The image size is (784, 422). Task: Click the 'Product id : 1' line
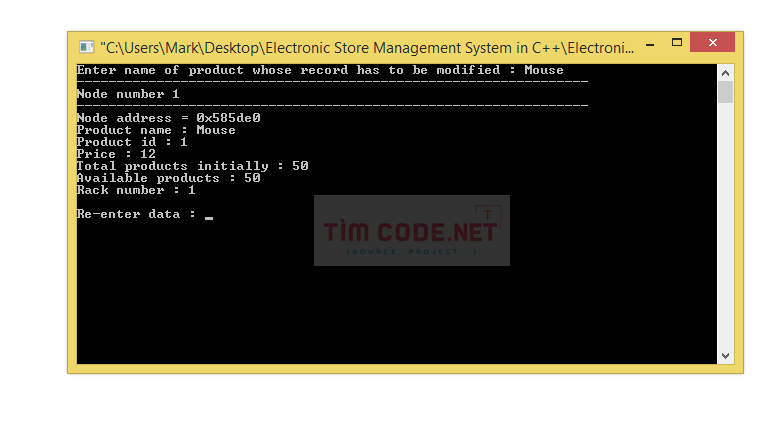(132, 142)
